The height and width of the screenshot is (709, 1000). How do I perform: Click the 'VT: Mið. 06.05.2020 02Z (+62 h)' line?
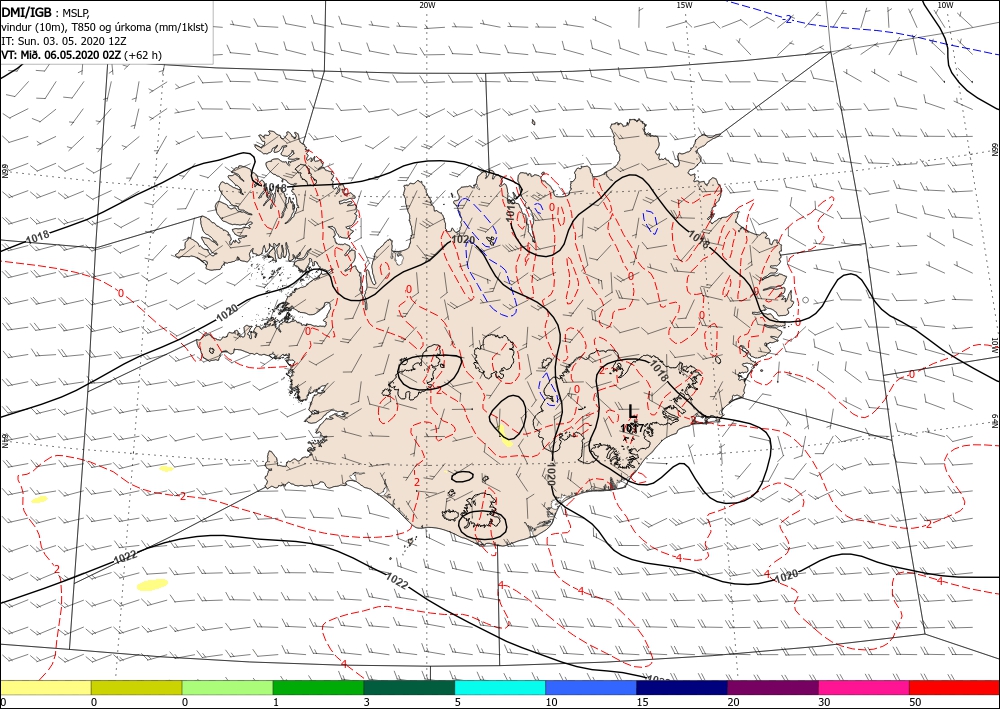[81, 55]
